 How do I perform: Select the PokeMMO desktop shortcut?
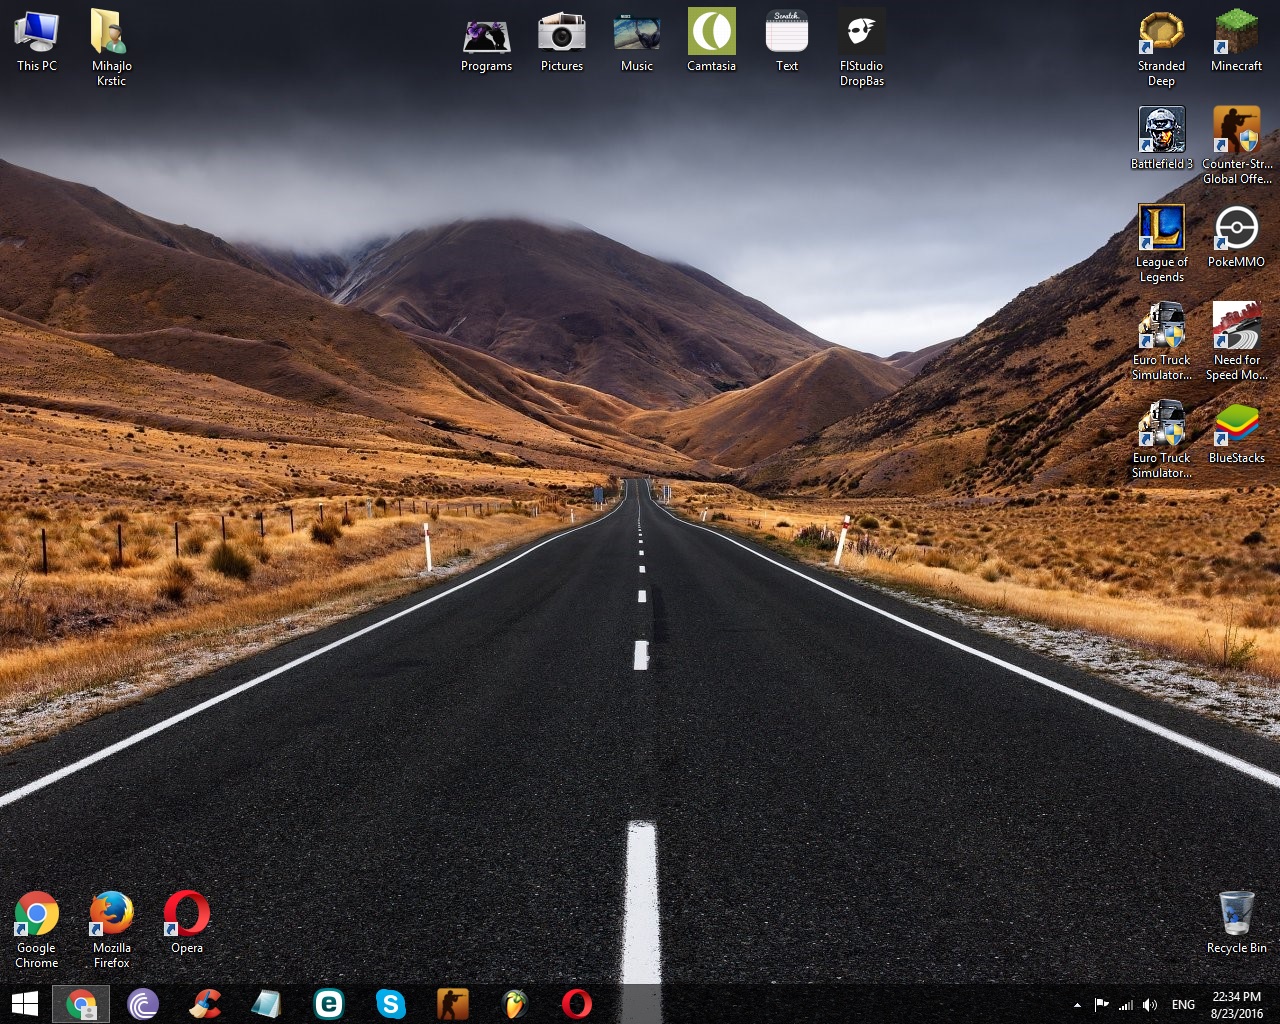[1237, 236]
